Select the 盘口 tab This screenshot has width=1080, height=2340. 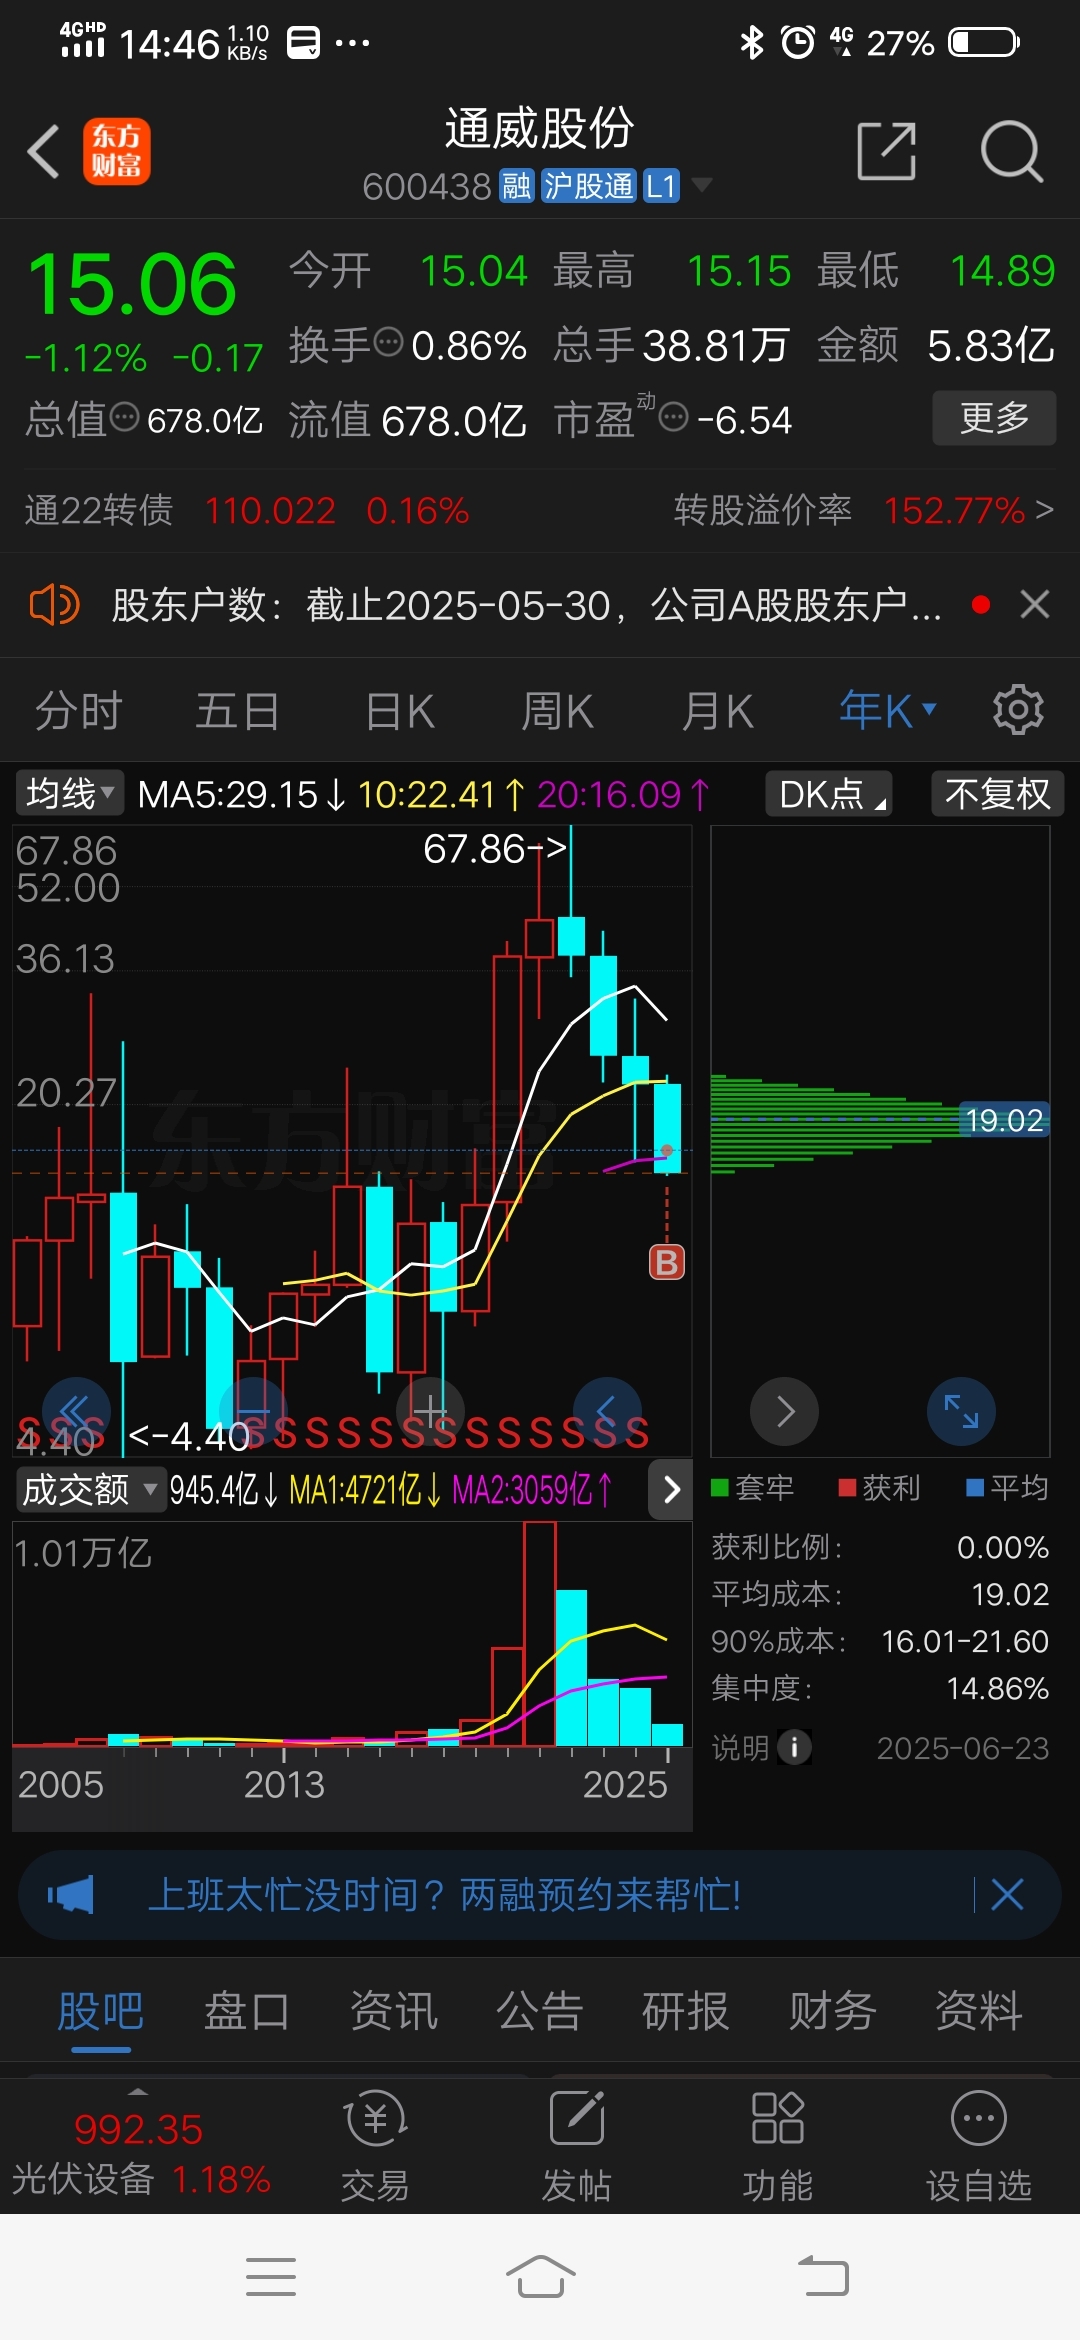pyautogui.click(x=247, y=2011)
